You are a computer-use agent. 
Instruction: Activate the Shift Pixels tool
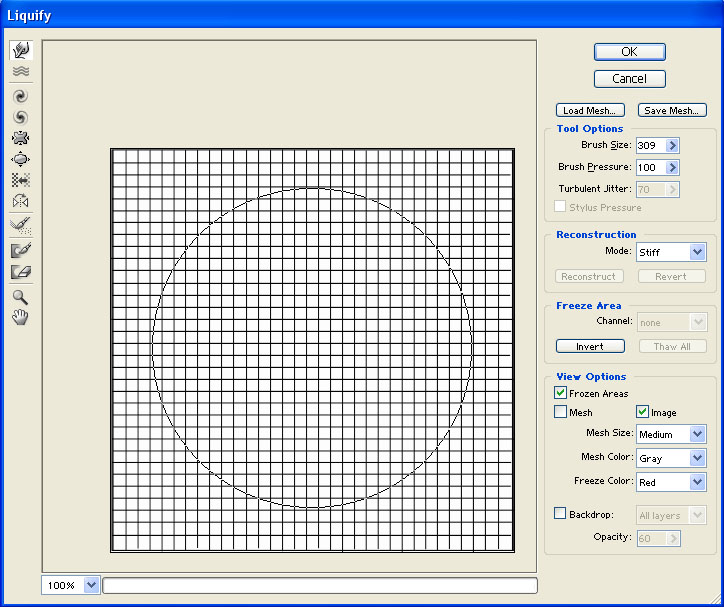(20, 180)
